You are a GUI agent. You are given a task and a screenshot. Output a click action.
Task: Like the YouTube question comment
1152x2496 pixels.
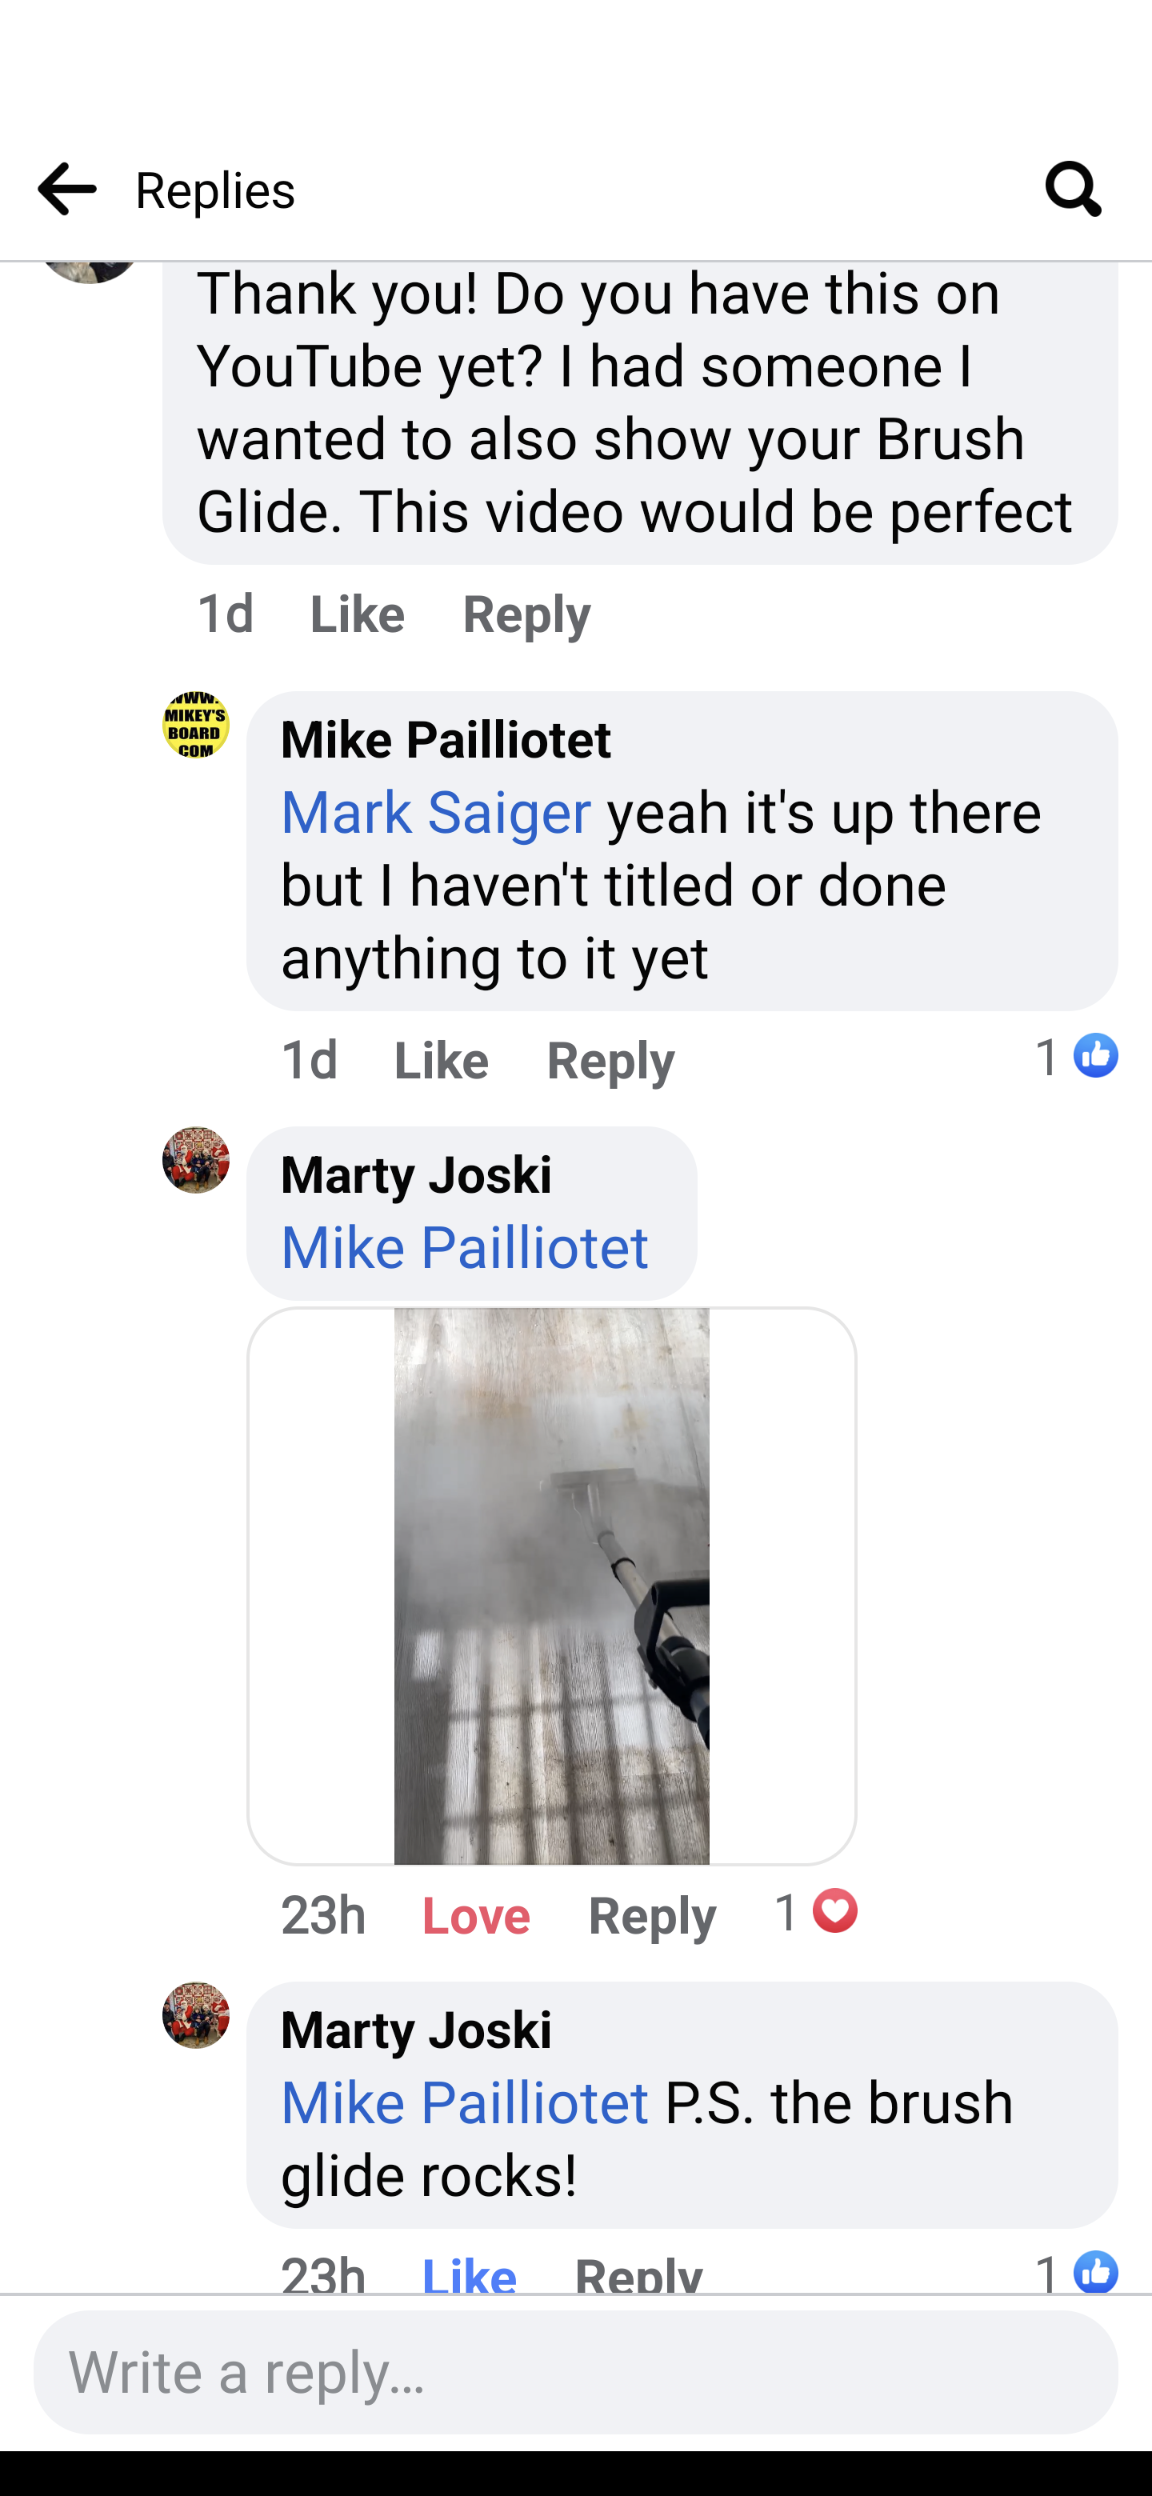pyautogui.click(x=357, y=614)
